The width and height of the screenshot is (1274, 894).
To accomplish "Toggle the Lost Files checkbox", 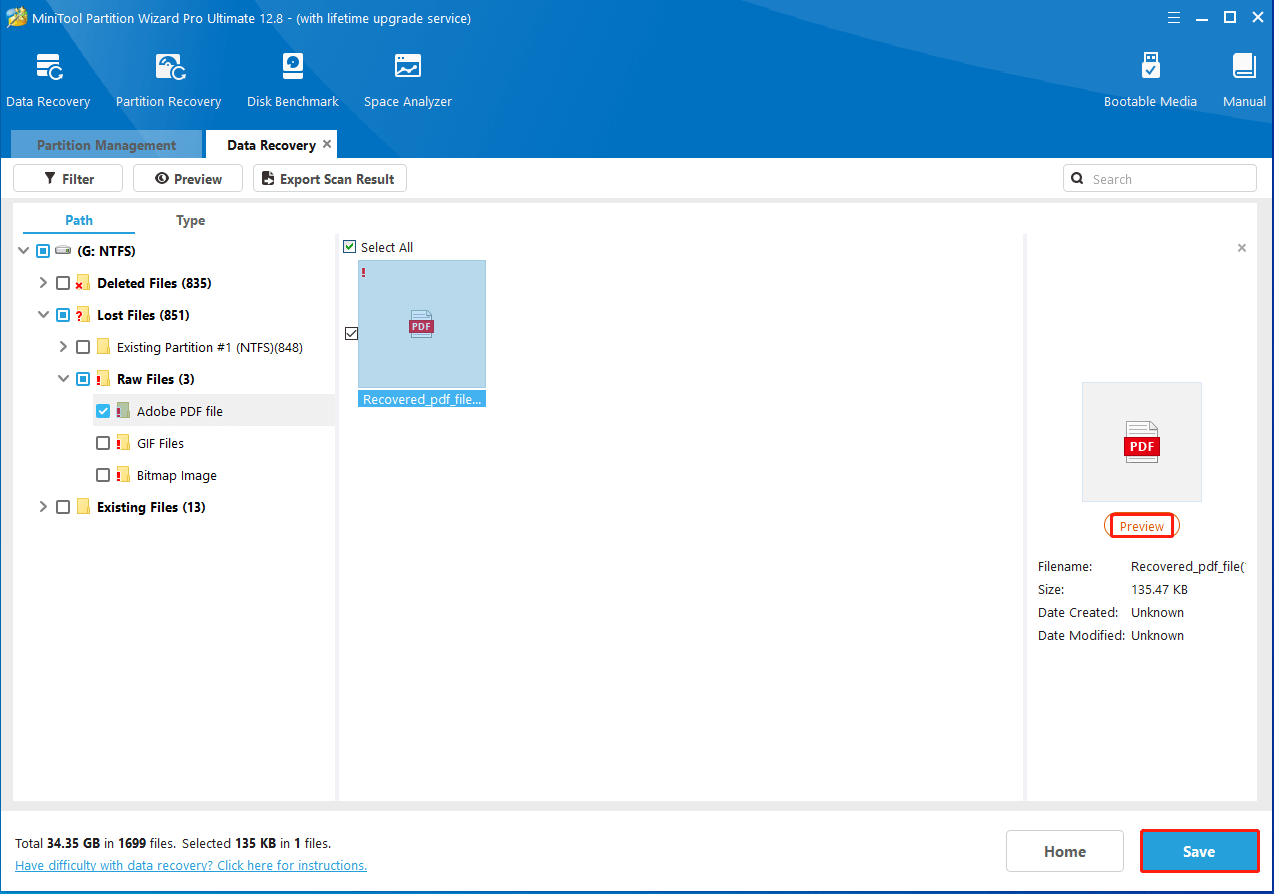I will pyautogui.click(x=63, y=315).
